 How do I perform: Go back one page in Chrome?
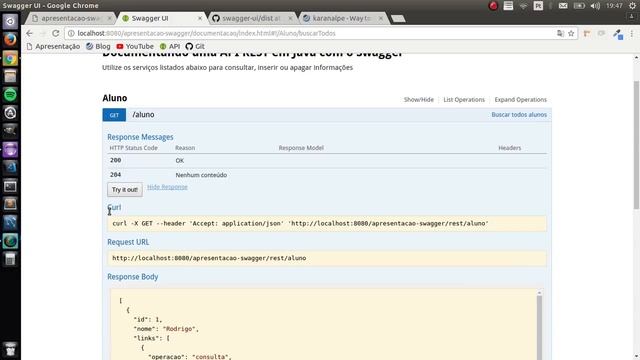click(x=29, y=33)
